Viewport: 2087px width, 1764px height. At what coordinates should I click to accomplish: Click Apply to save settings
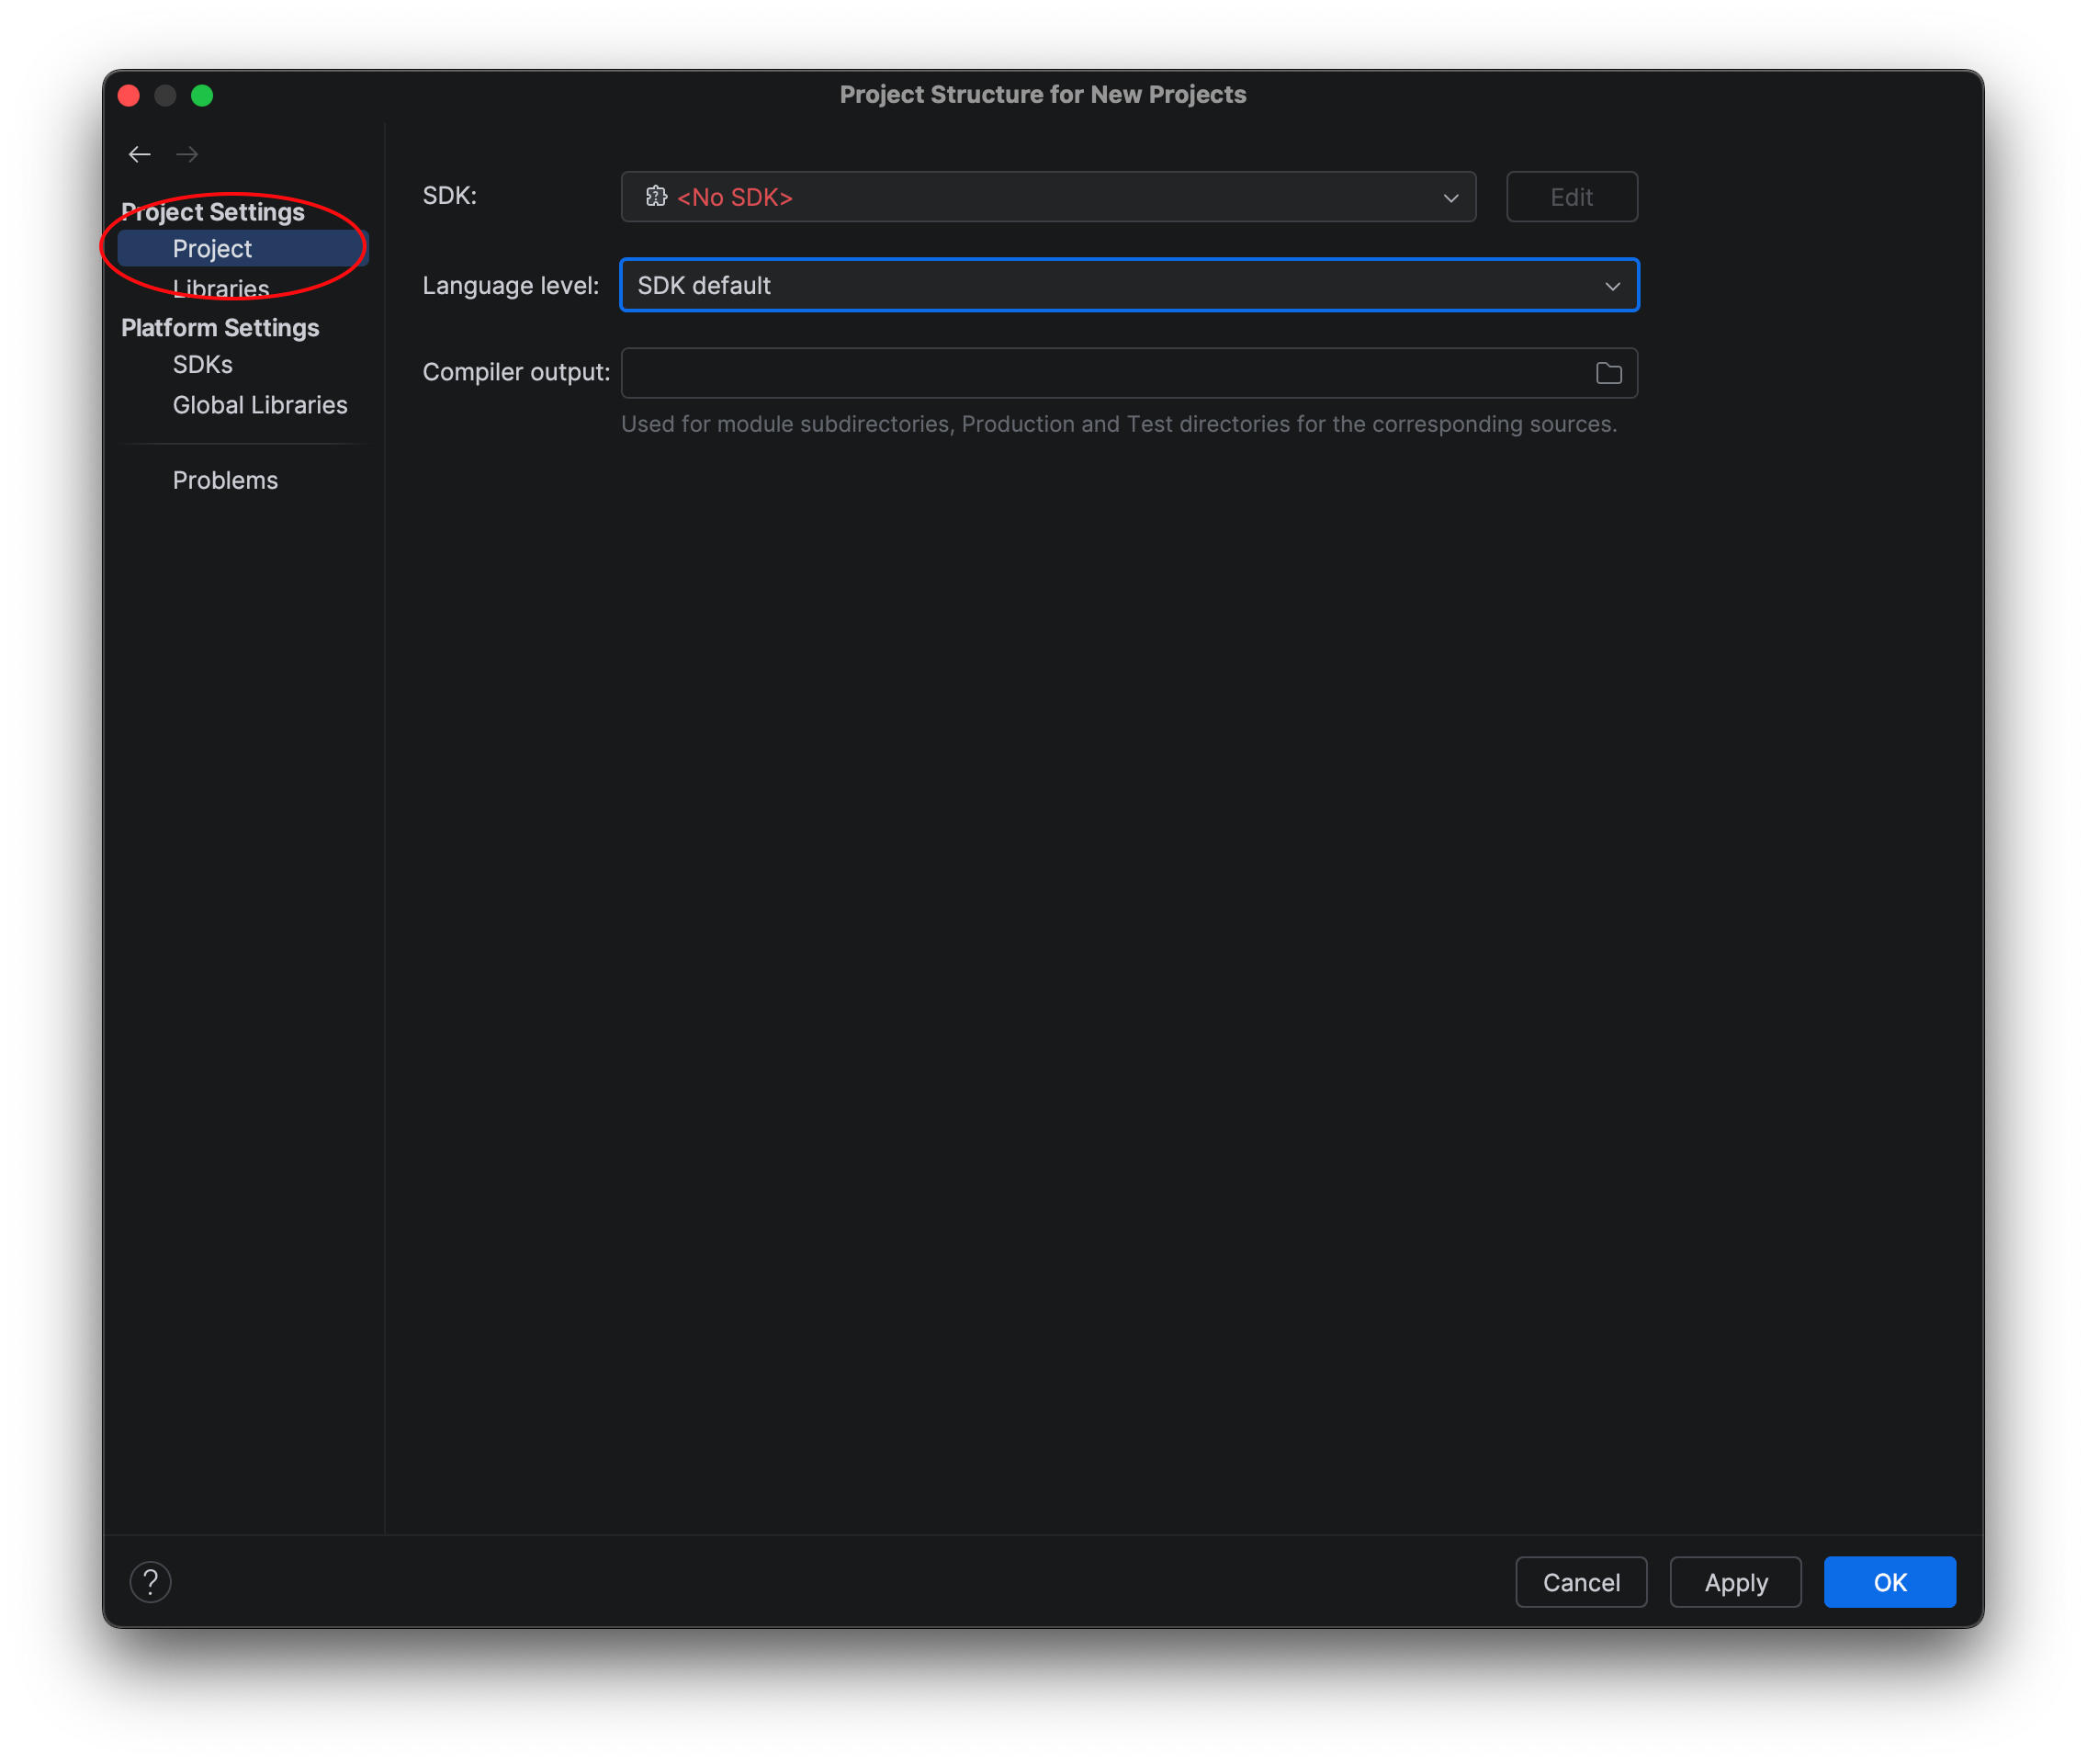coord(1735,1582)
